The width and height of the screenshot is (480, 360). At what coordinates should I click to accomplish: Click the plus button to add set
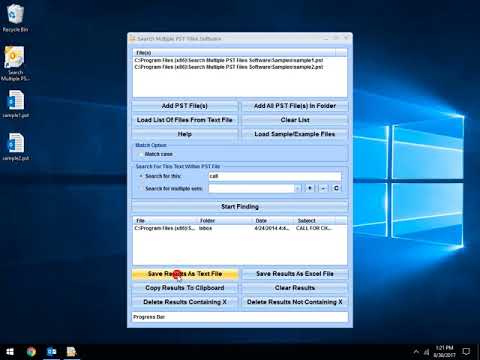tap(310, 189)
